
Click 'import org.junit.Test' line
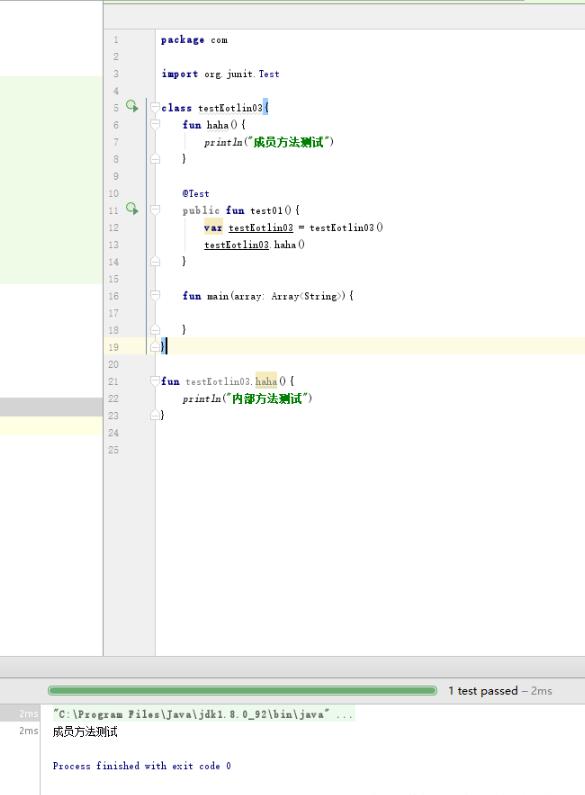point(220,74)
